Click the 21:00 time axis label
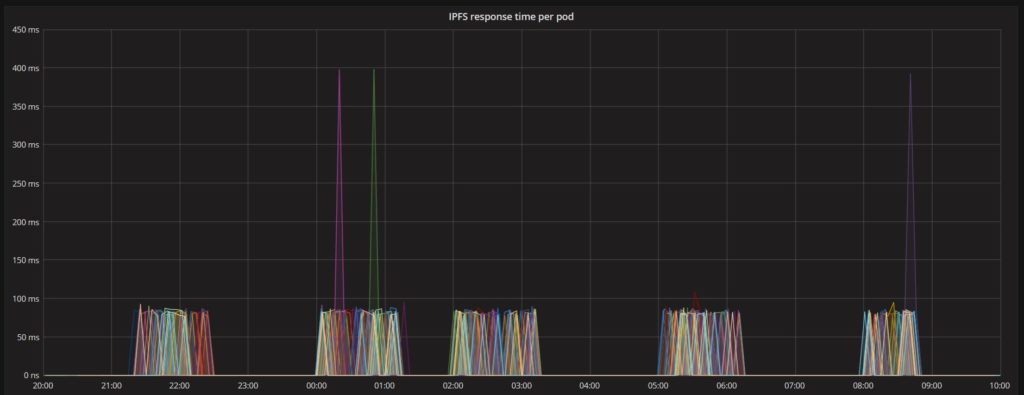 111,386
